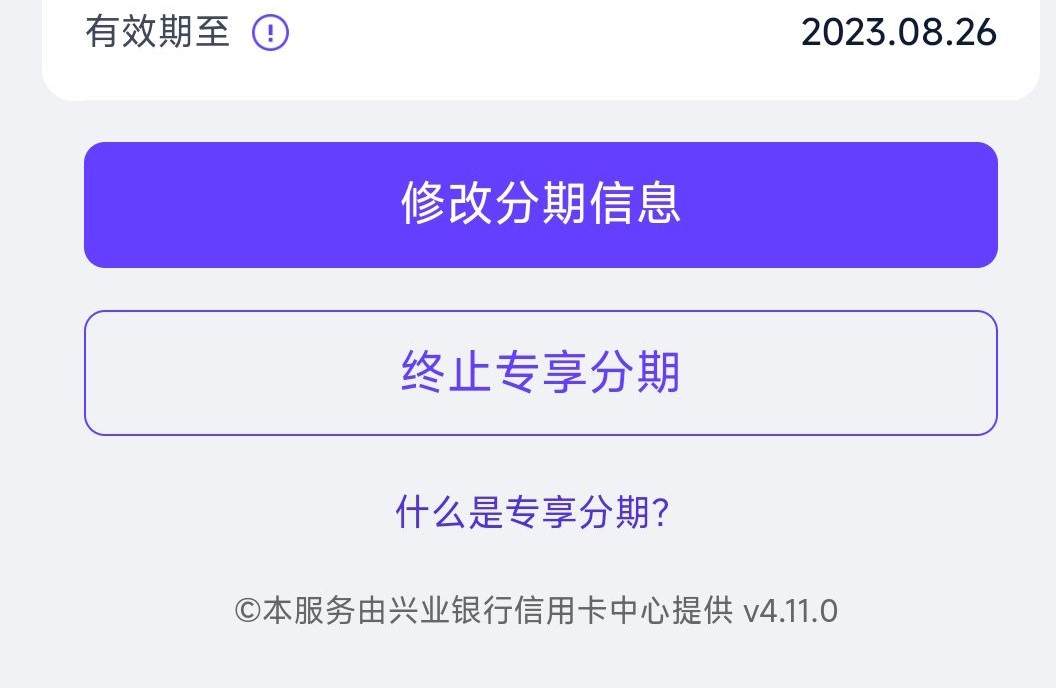
Task: Modify installment info with the purple button
Action: pos(541,205)
